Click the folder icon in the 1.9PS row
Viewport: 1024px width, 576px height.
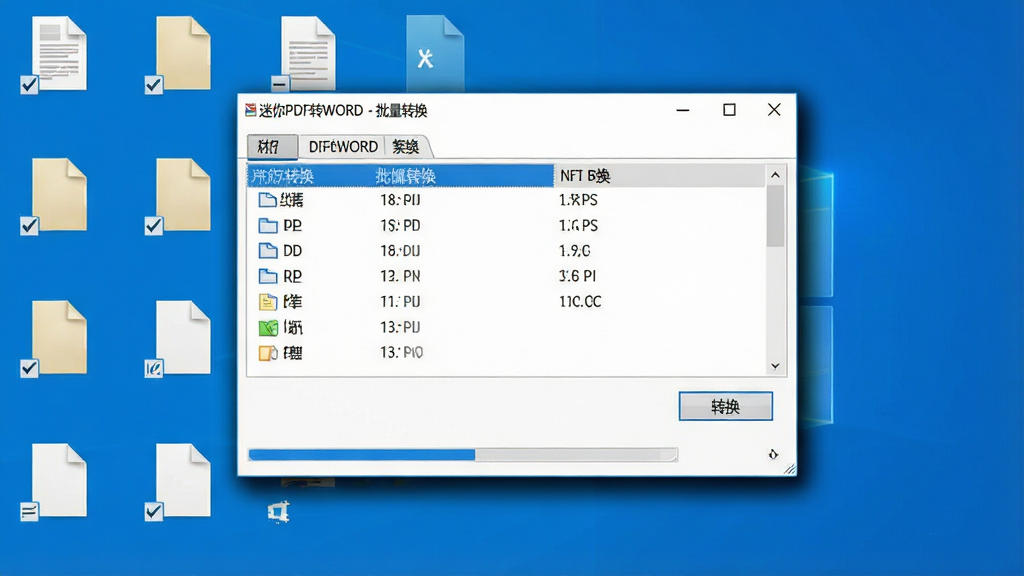(268, 200)
